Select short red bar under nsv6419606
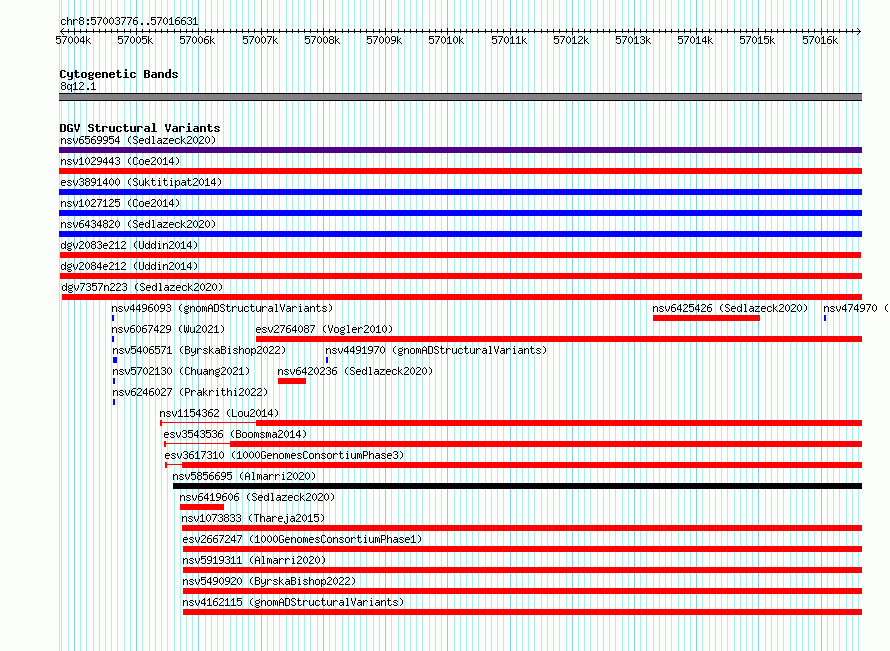 202,507
